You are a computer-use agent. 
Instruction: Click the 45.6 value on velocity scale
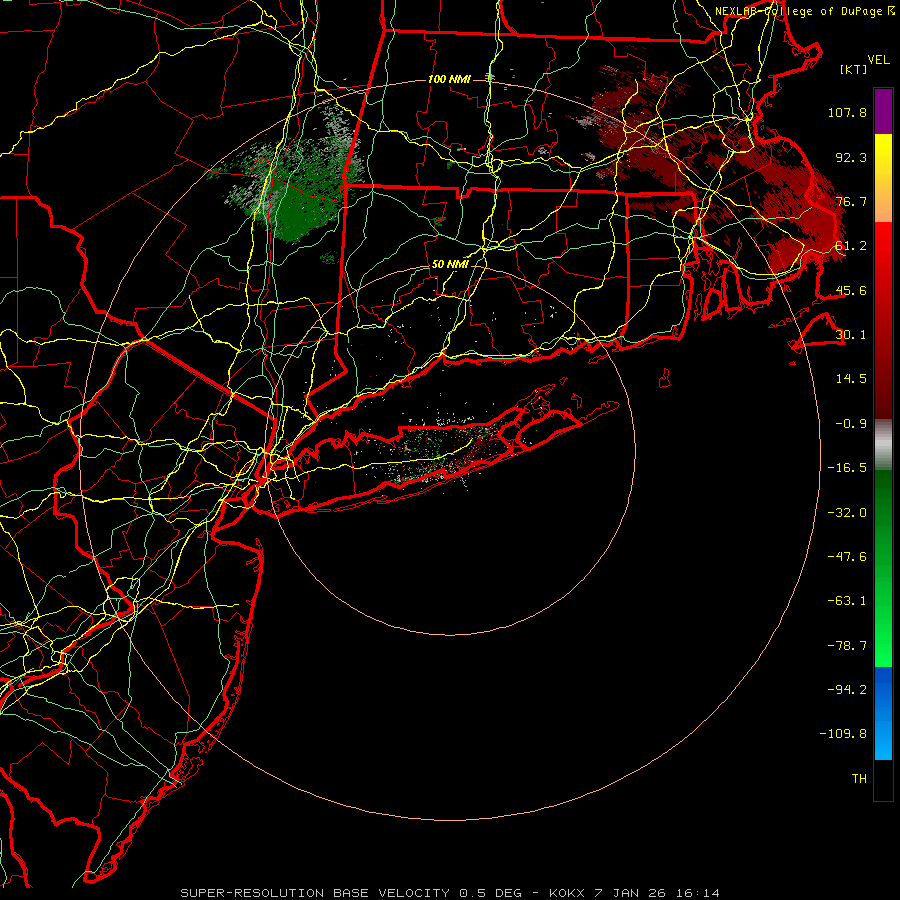[x=851, y=290]
